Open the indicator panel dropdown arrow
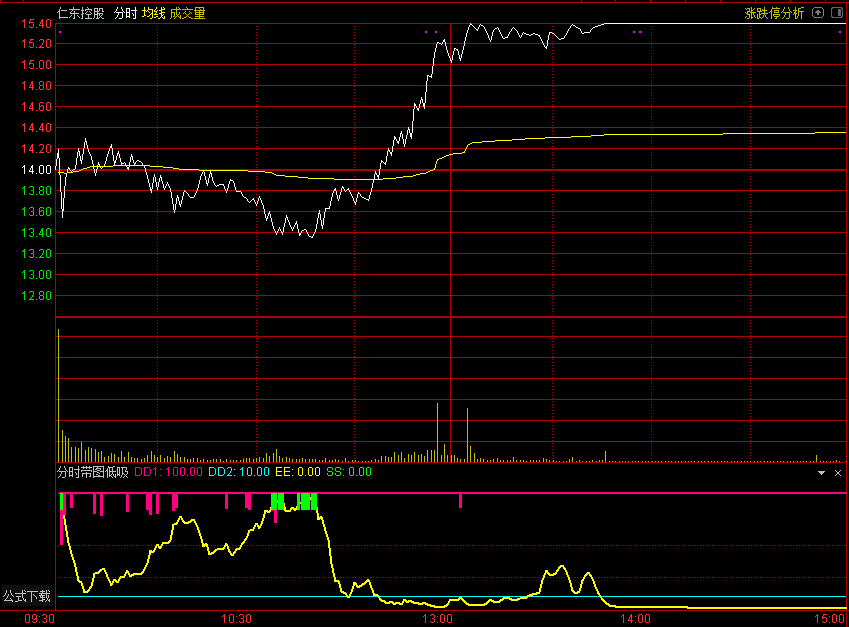This screenshot has height=627, width=849. pyautogui.click(x=821, y=473)
